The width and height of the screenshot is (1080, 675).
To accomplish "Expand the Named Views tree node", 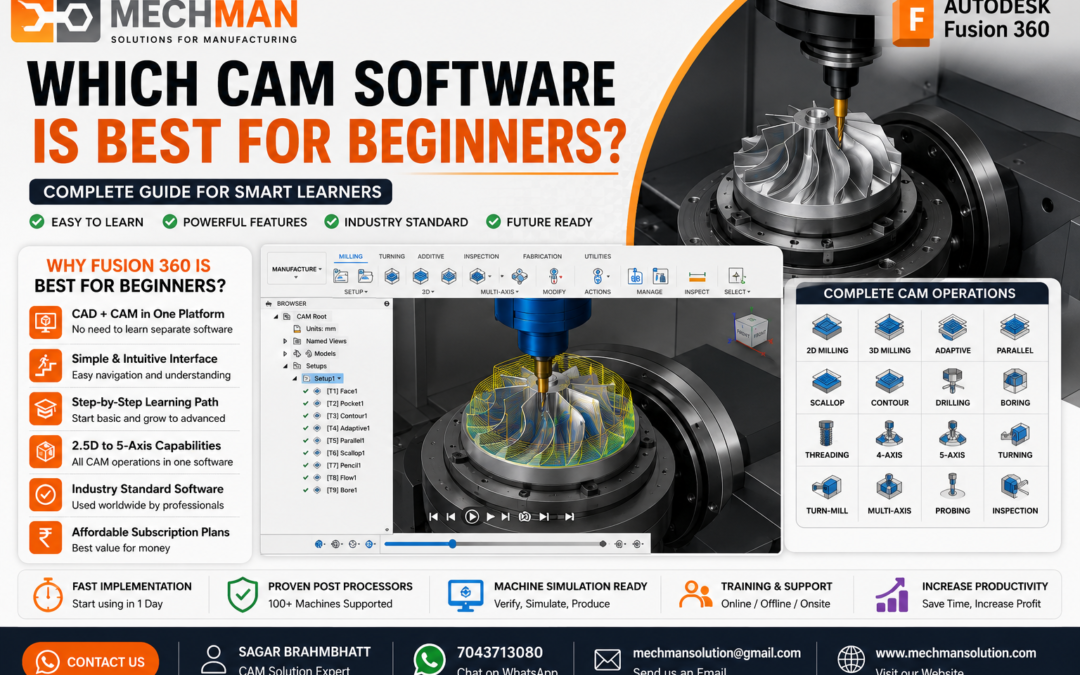I will (x=285, y=341).
